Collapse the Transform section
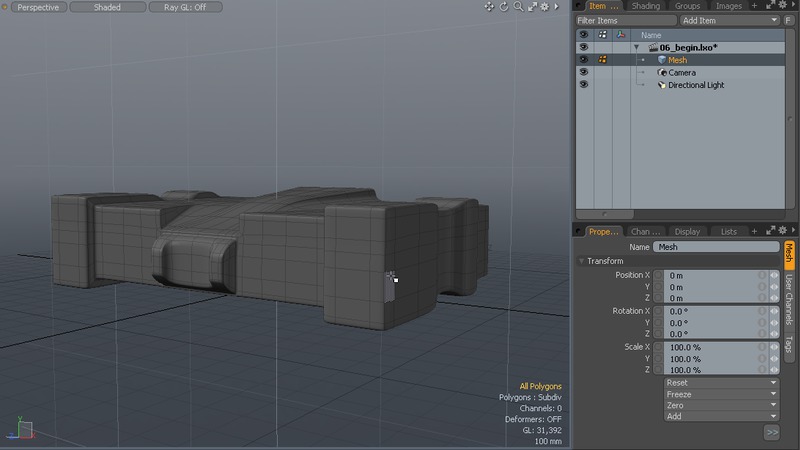This screenshot has height=450, width=800. point(582,261)
